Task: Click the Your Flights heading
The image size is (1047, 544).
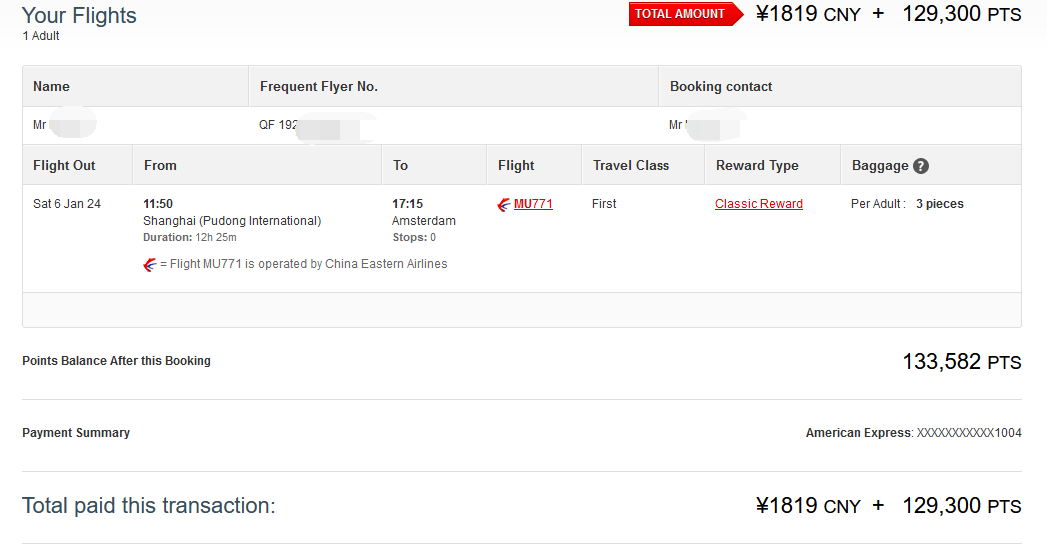Action: pyautogui.click(x=79, y=16)
